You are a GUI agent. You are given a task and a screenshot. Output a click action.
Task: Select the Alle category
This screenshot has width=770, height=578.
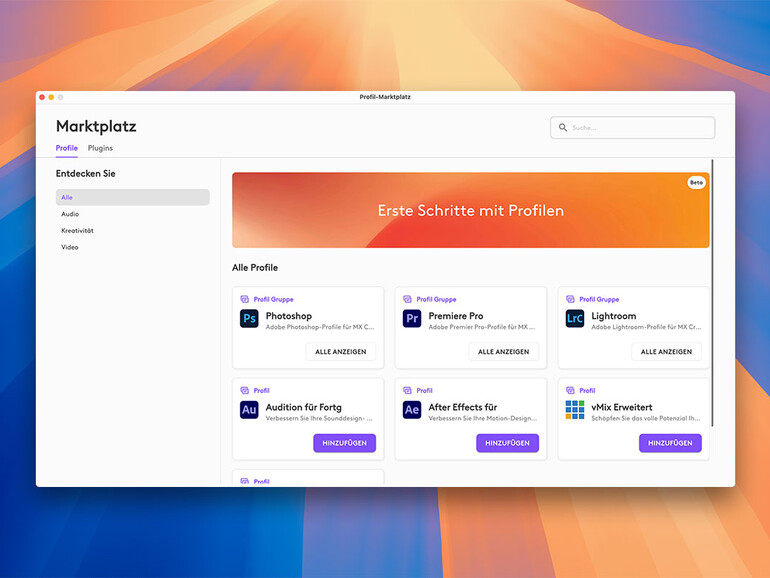coord(133,197)
